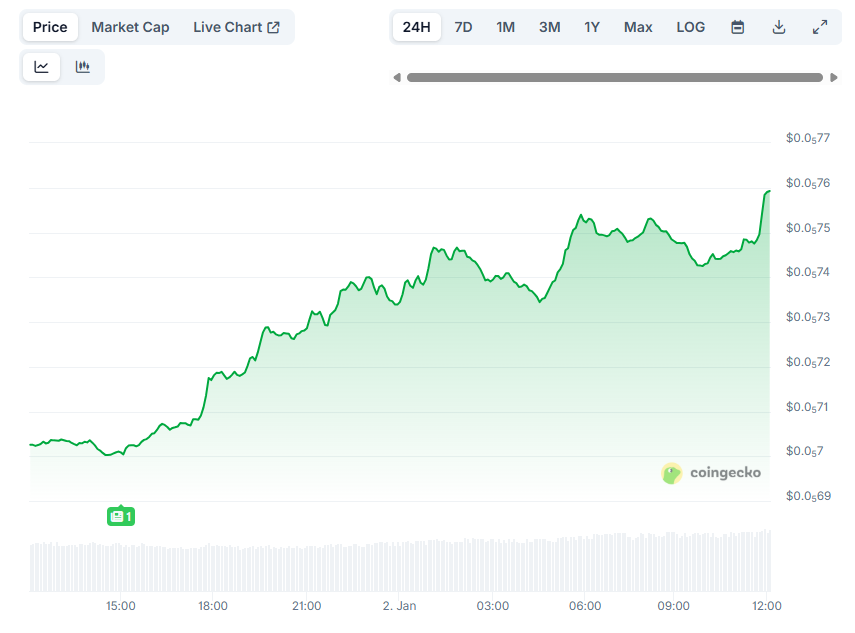Show the 1Y time range
The image size is (855, 633).
592,27
